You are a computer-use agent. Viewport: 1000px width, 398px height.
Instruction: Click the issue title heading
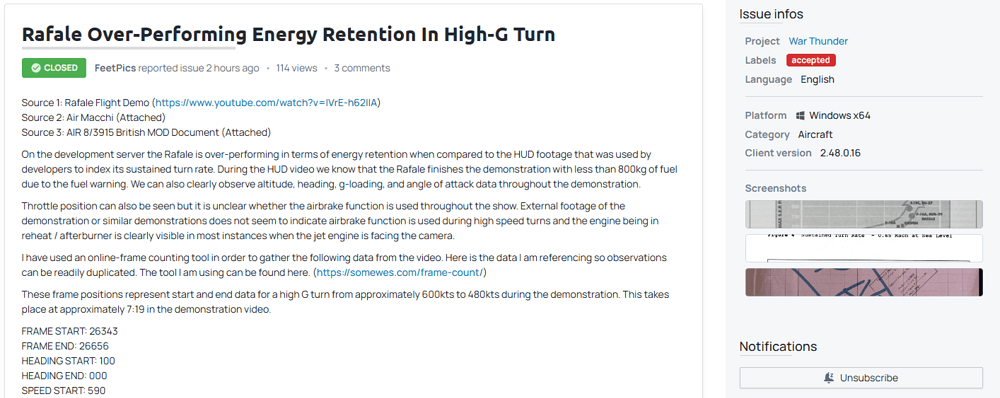pos(288,34)
